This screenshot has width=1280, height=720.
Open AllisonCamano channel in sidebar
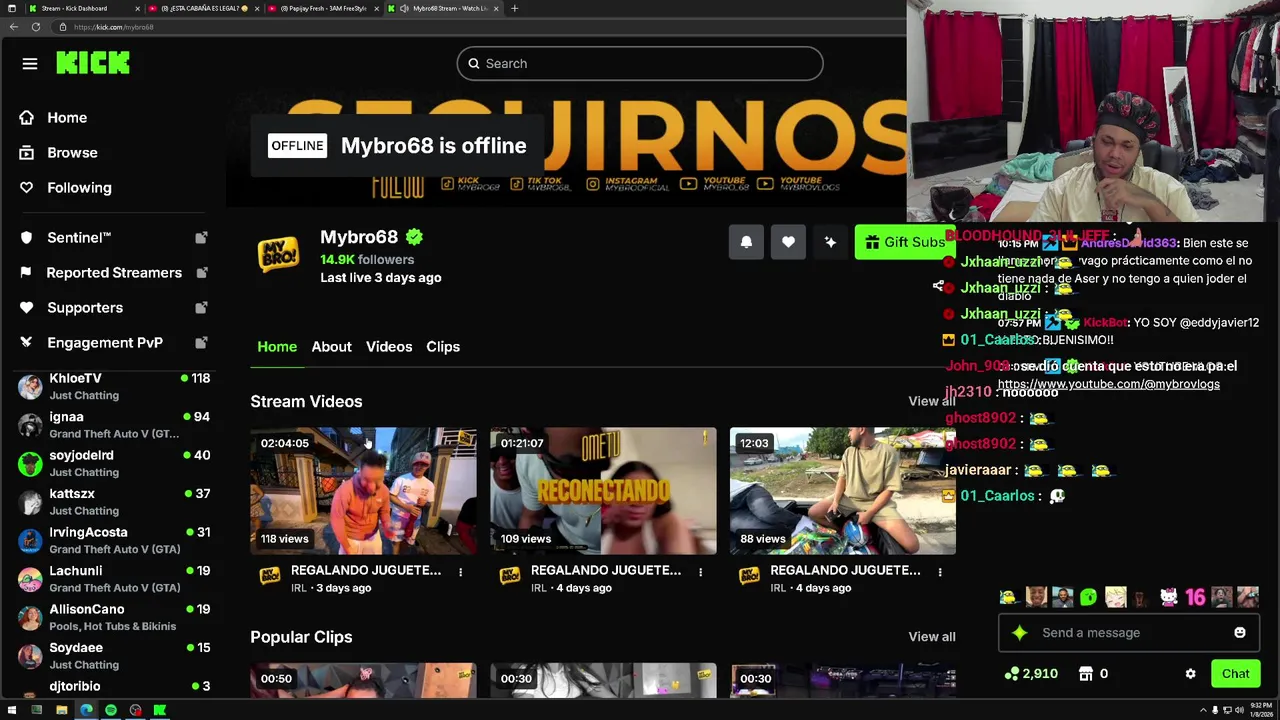(x=115, y=618)
